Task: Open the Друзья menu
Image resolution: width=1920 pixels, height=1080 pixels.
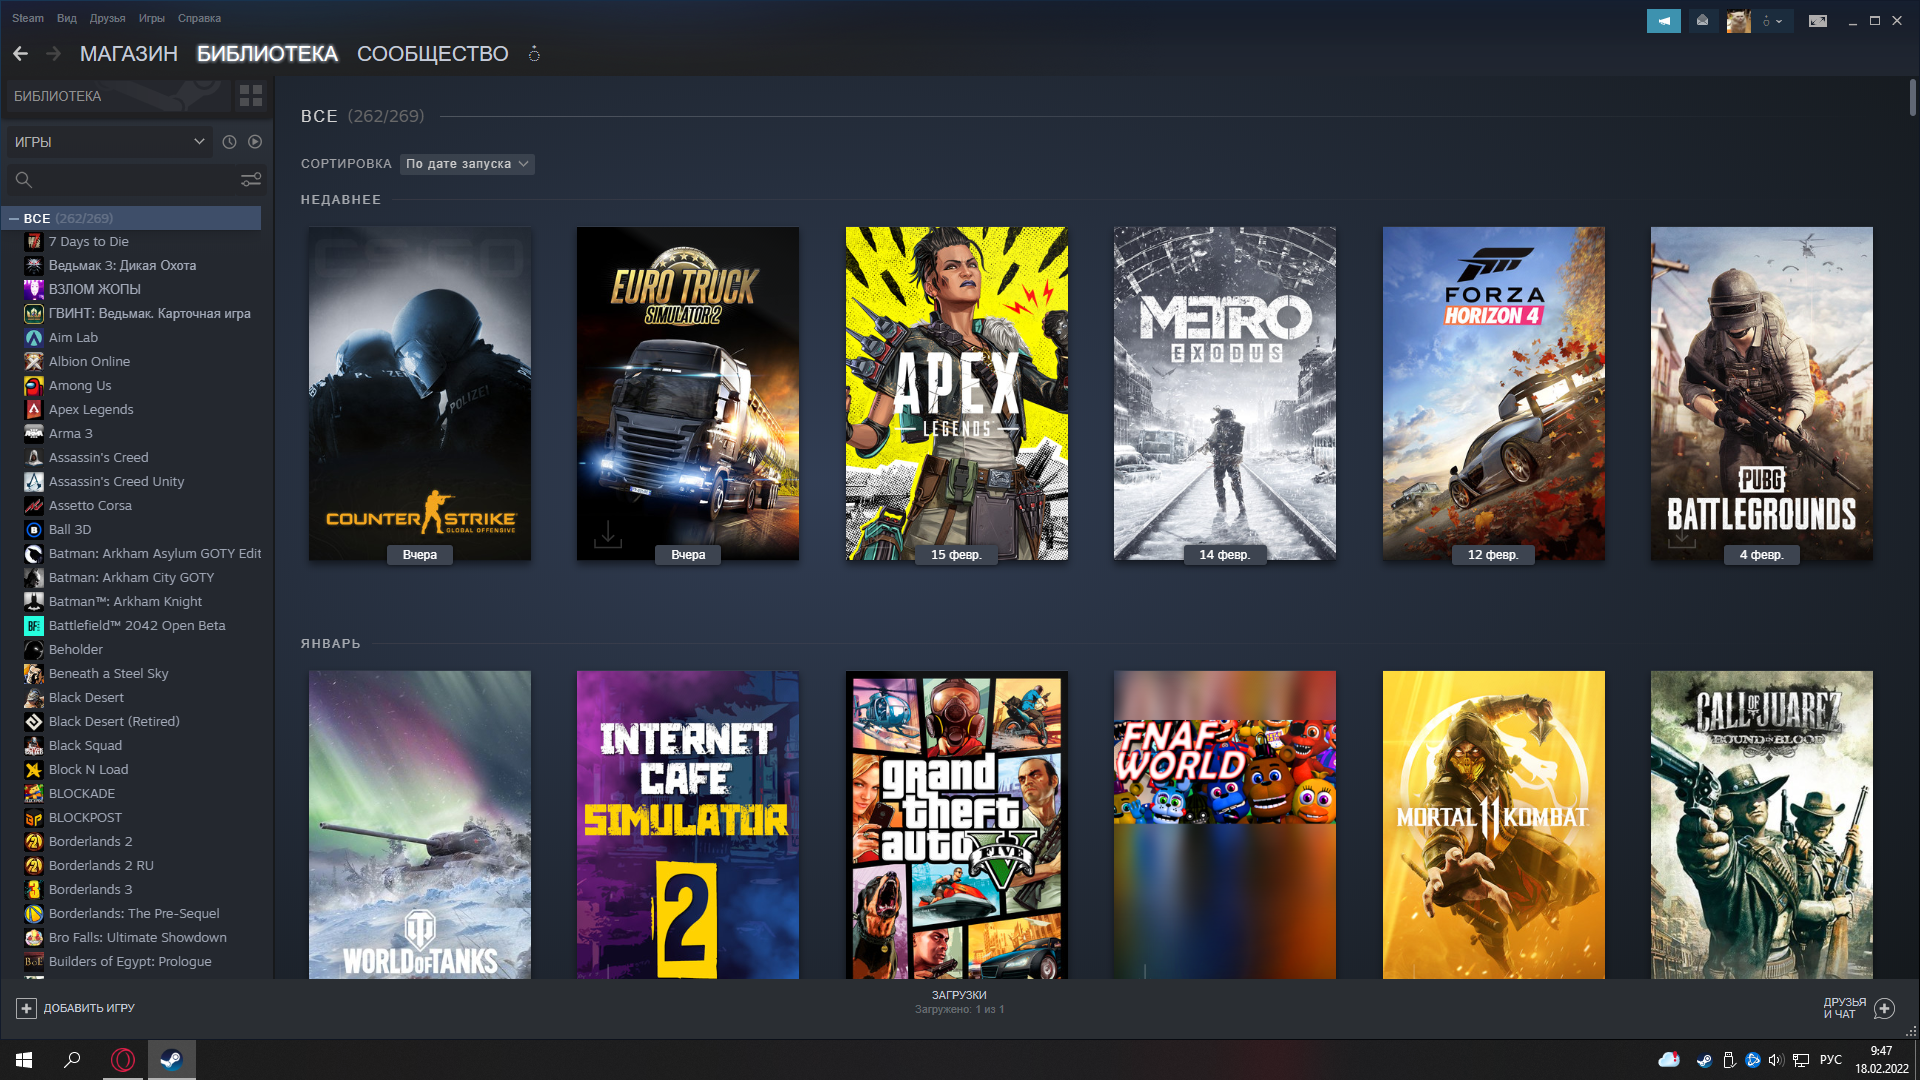Action: click(107, 18)
